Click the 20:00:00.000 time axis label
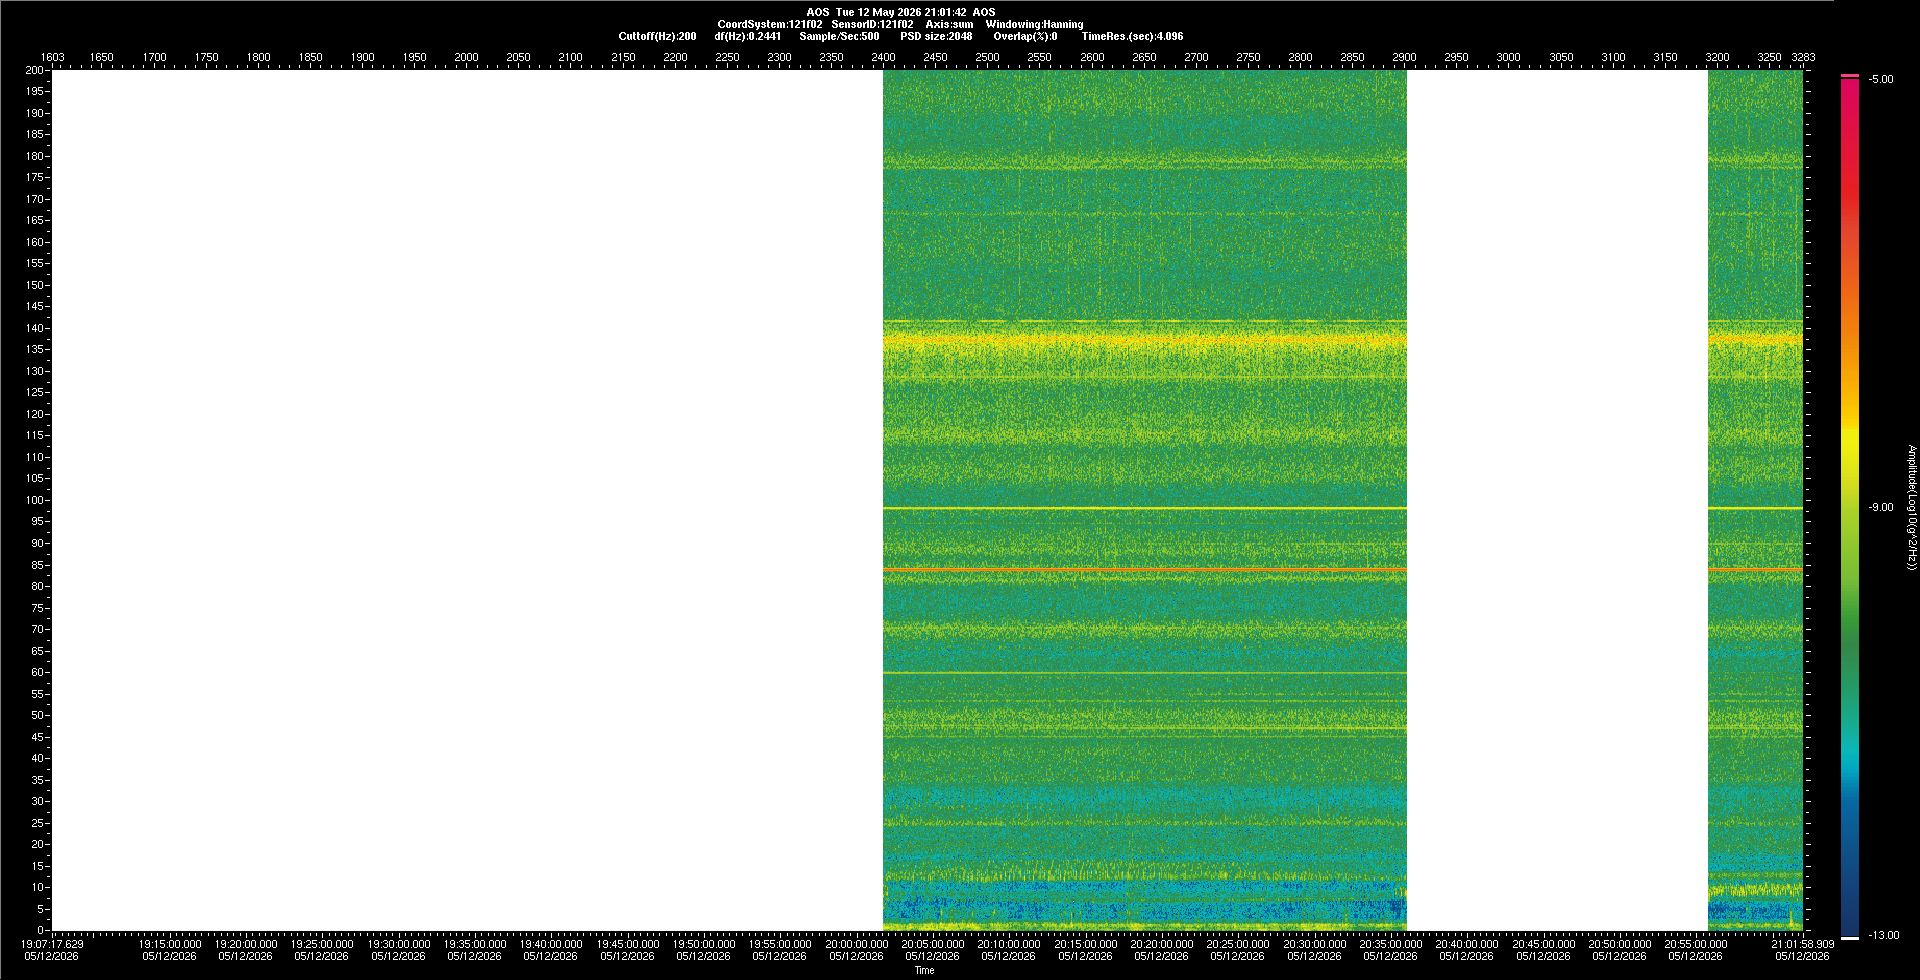 pyautogui.click(x=856, y=944)
